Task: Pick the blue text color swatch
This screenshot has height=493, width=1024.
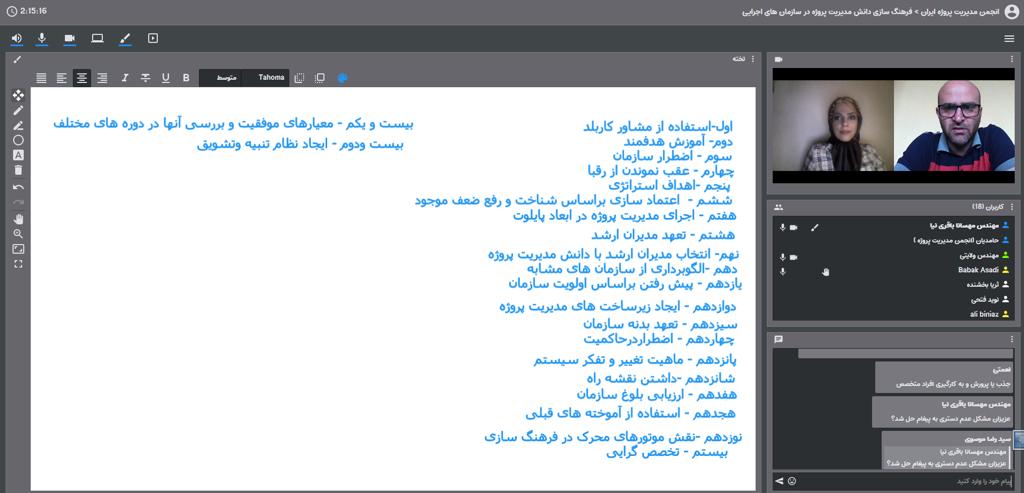Action: click(x=341, y=78)
